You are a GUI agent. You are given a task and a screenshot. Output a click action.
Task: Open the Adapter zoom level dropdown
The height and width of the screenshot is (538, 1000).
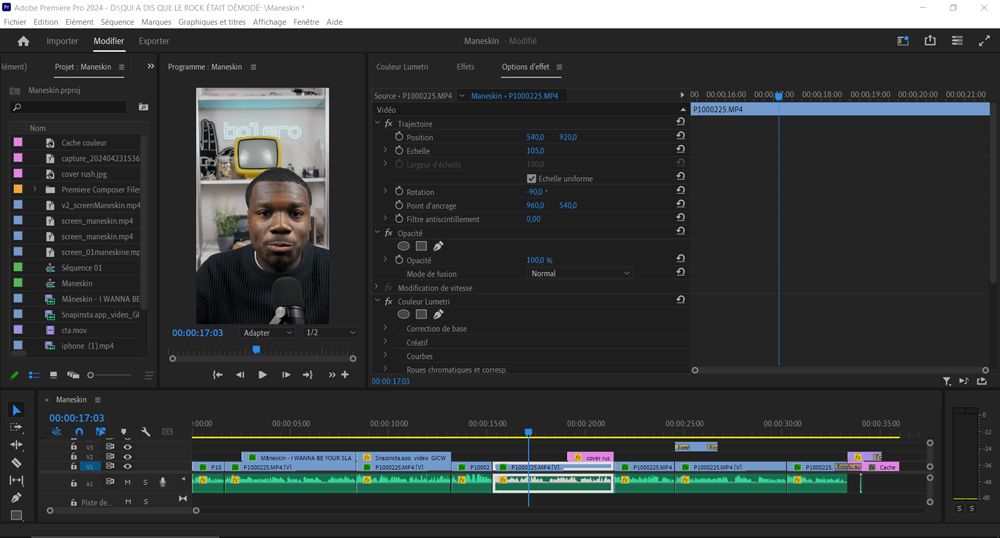(268, 333)
